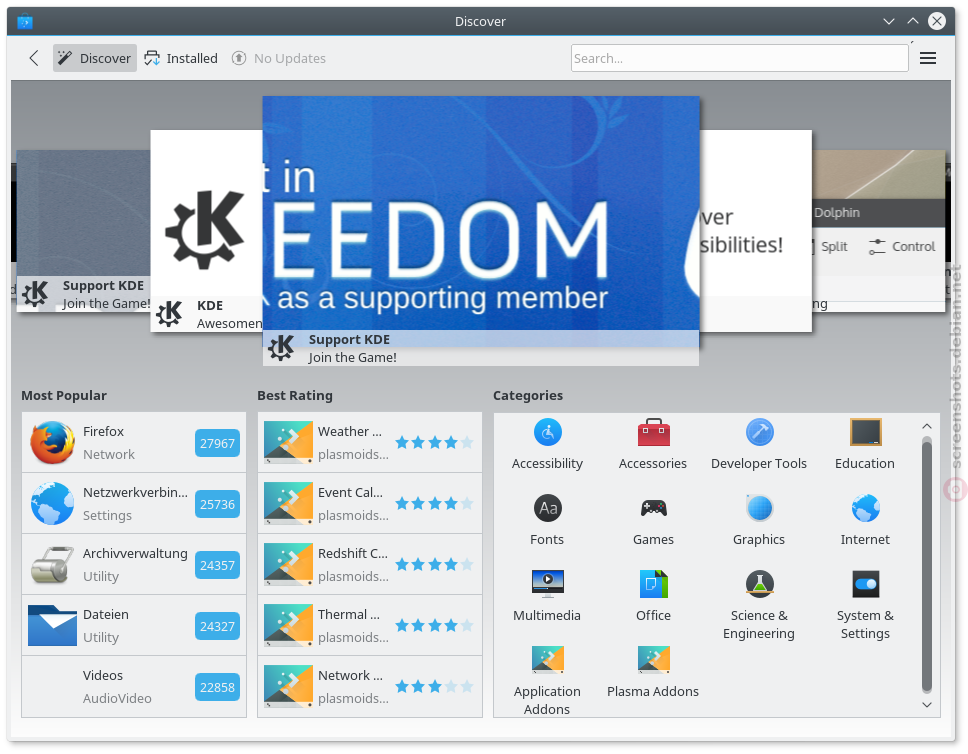This screenshot has width=968, height=754.
Task: Open the Internet category
Action: (x=865, y=521)
